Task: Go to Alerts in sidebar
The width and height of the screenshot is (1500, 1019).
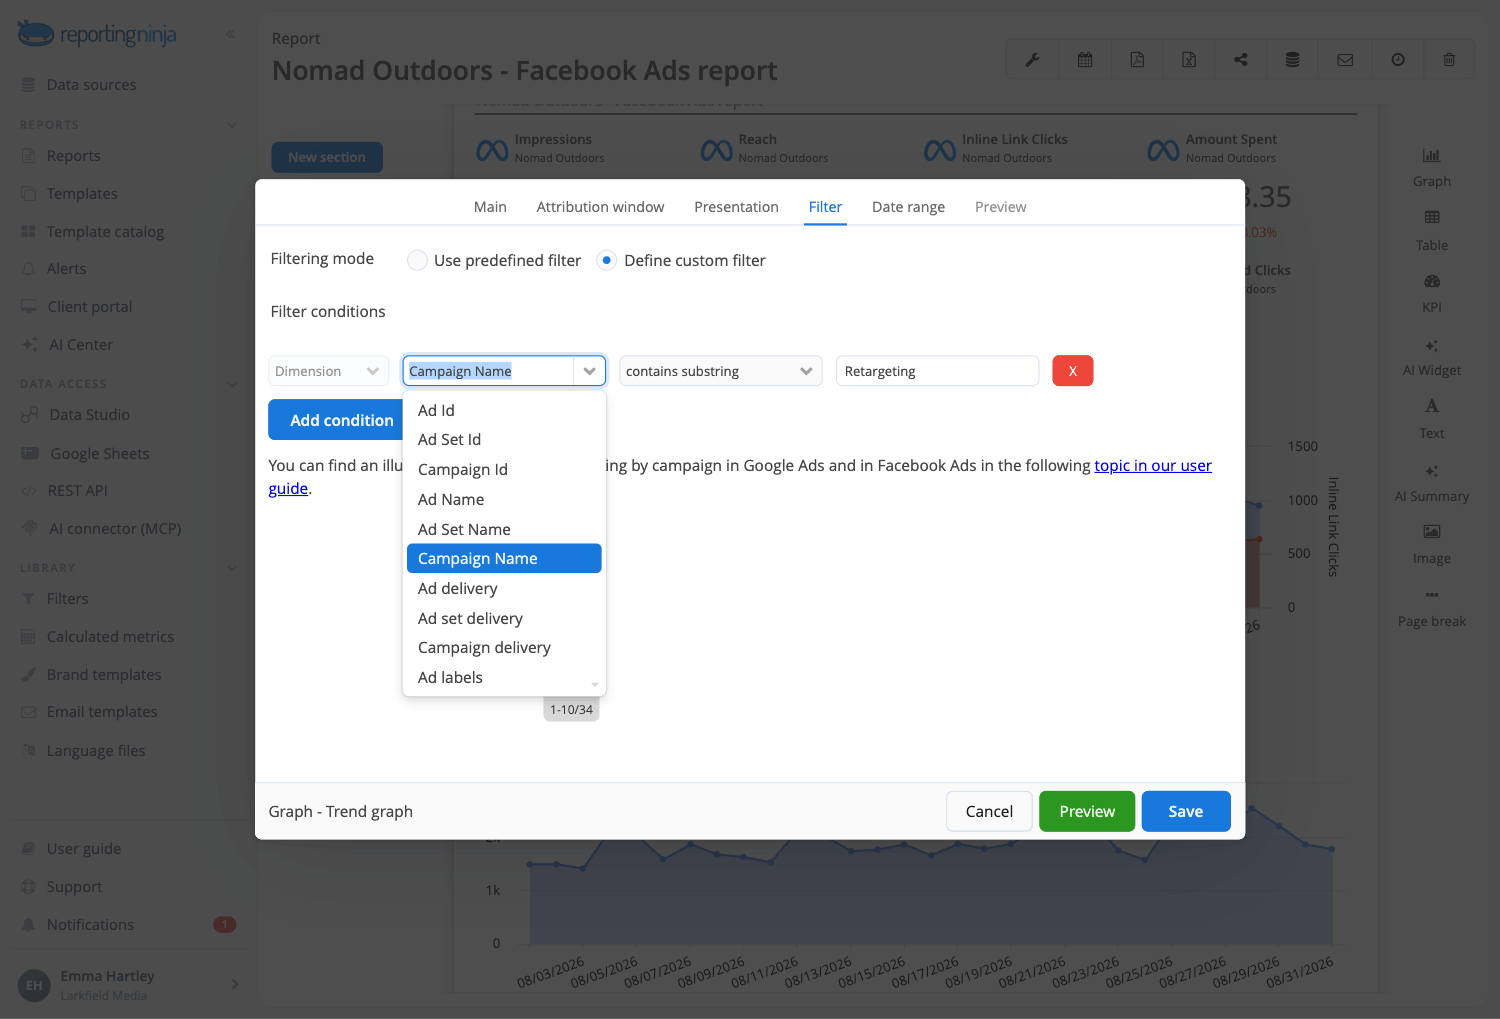Action: tap(66, 269)
